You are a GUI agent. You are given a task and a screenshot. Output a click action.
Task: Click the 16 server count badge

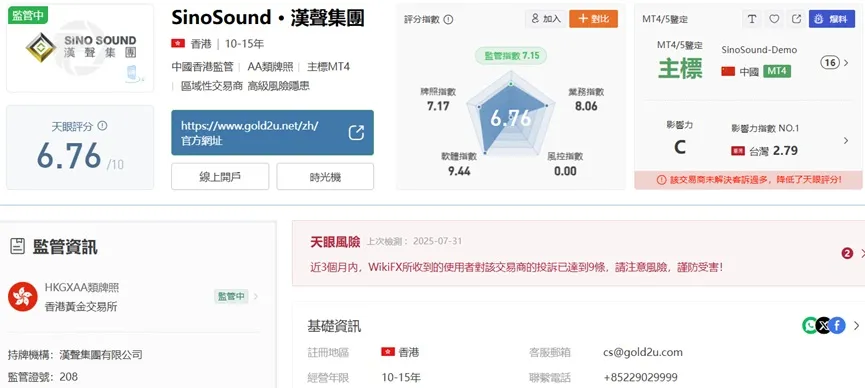(830, 63)
